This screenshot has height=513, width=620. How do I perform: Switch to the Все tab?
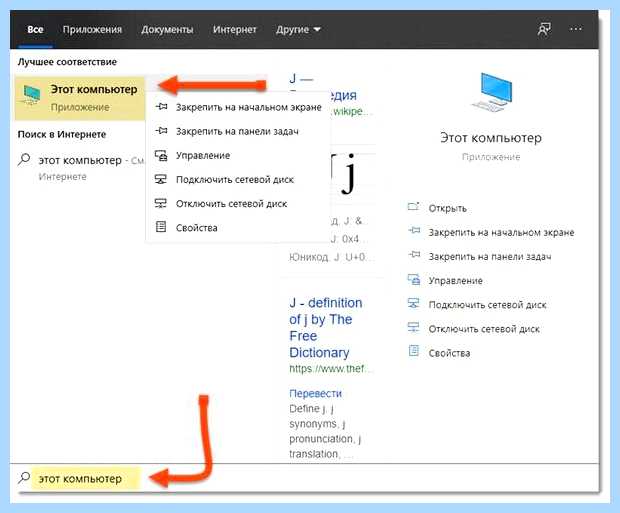coord(35,30)
